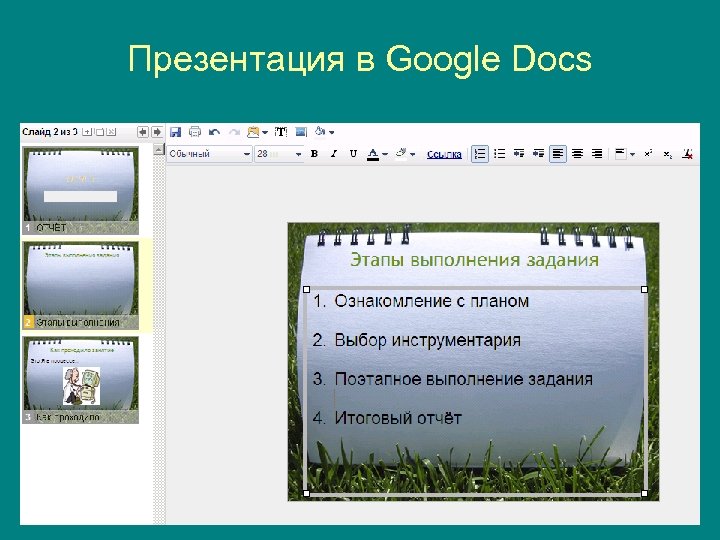Screen dimensions: 720x540
Task: Open the text color dropdown arrow
Action: pos(385,155)
